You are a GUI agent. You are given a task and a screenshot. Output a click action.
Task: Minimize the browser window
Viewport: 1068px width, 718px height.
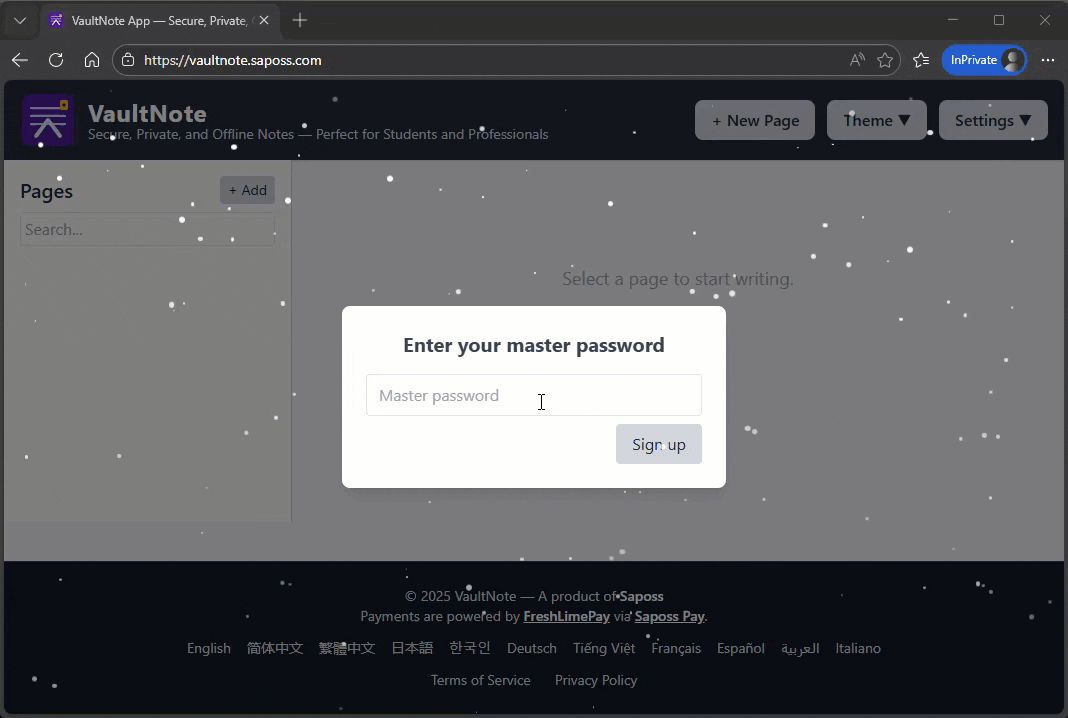(953, 20)
